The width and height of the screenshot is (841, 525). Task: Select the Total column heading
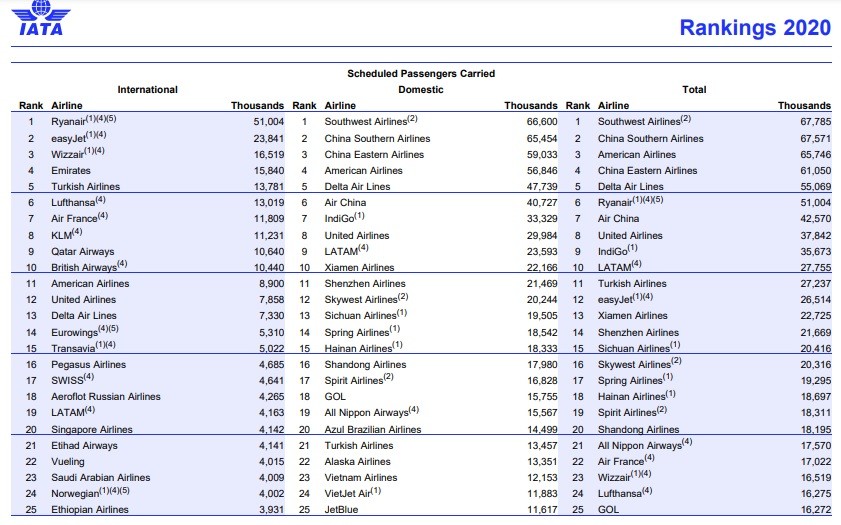pyautogui.click(x=693, y=89)
